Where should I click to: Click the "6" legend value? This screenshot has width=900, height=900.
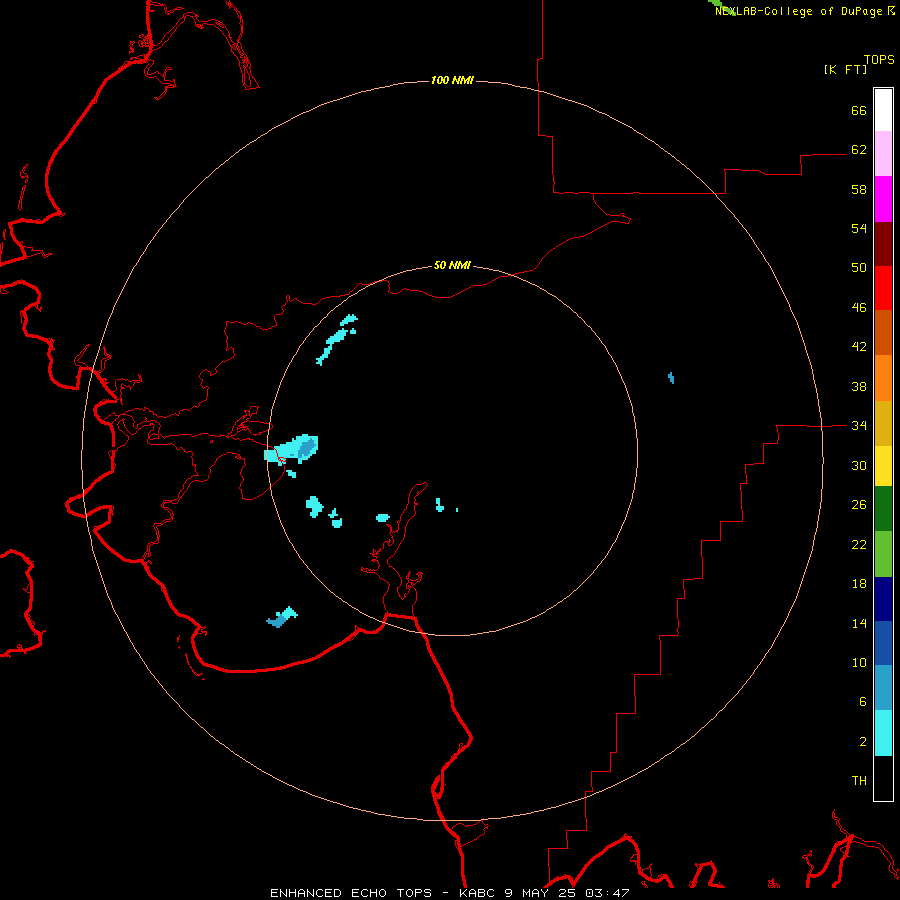pos(863,701)
